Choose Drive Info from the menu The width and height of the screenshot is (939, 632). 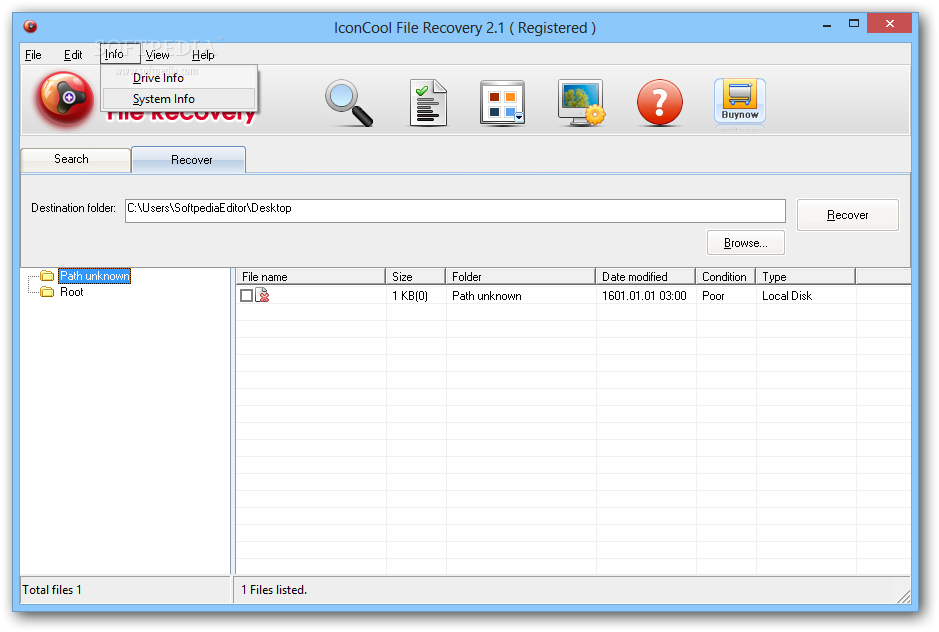click(178, 78)
